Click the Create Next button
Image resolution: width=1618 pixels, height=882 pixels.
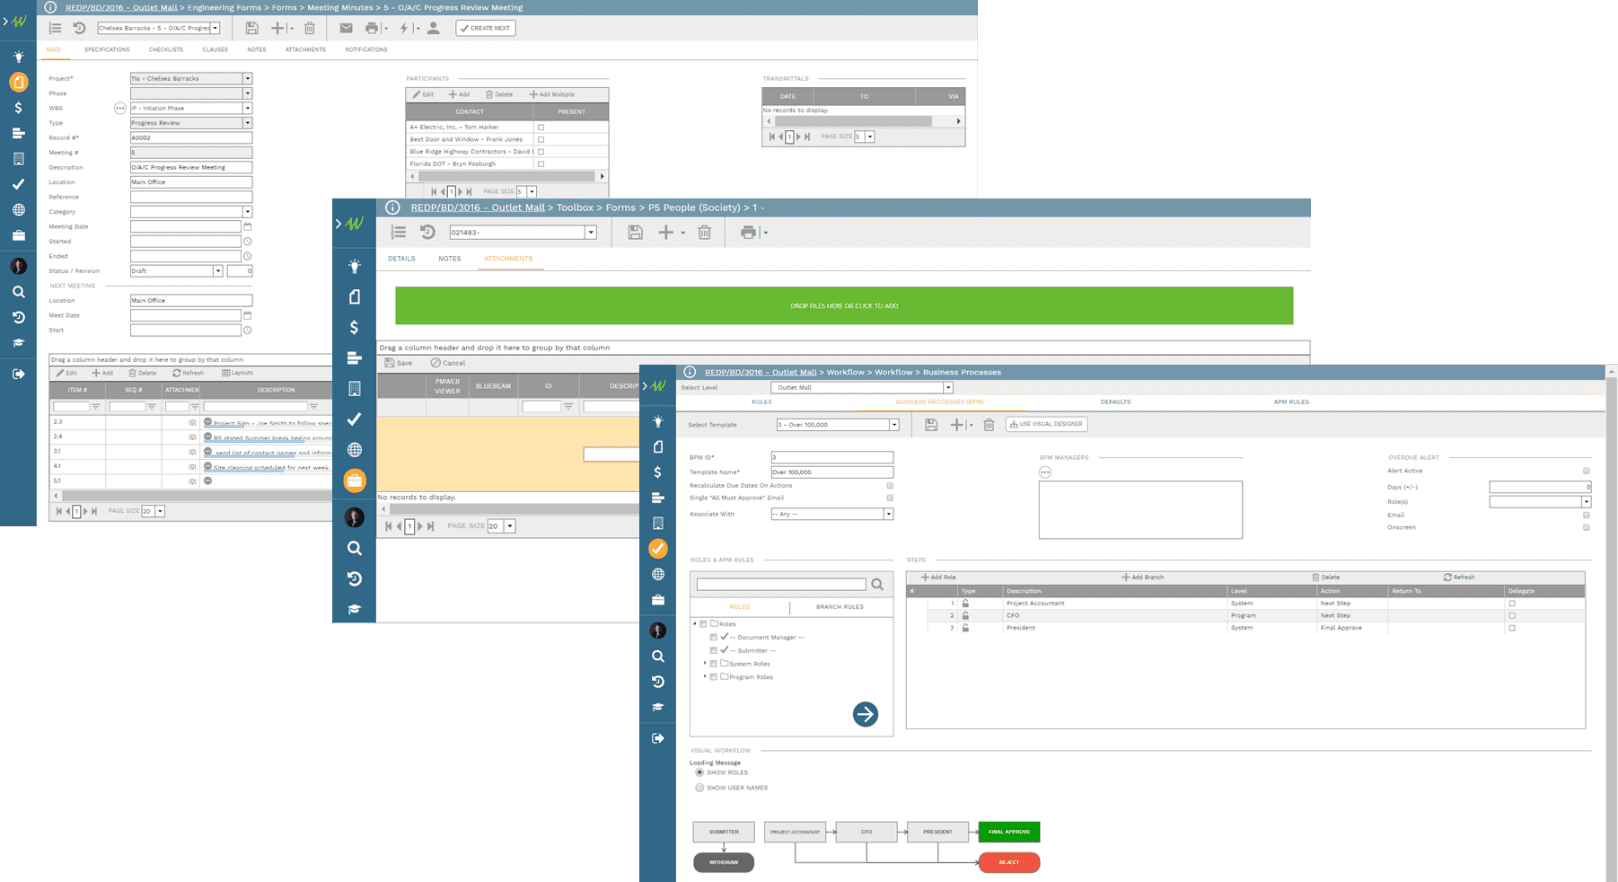point(485,28)
